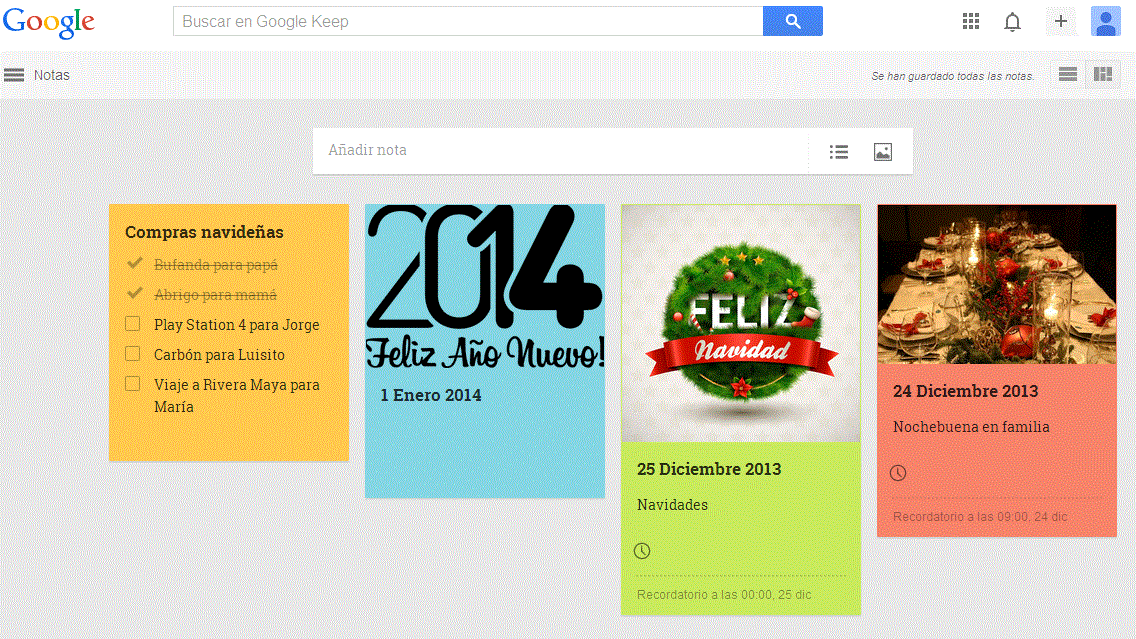Click reminder clock on 25 Diciembre note
Image resolution: width=1136 pixels, height=639 pixels.
[642, 551]
